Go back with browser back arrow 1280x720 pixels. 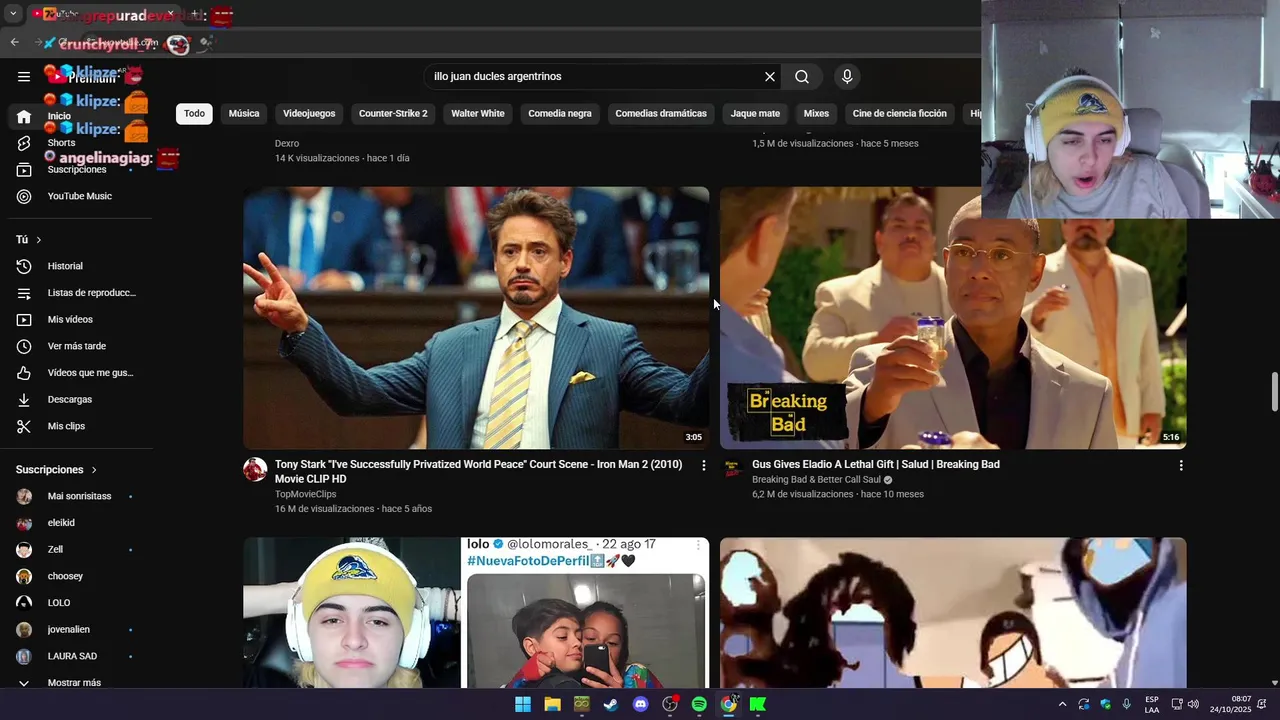pyautogui.click(x=14, y=42)
